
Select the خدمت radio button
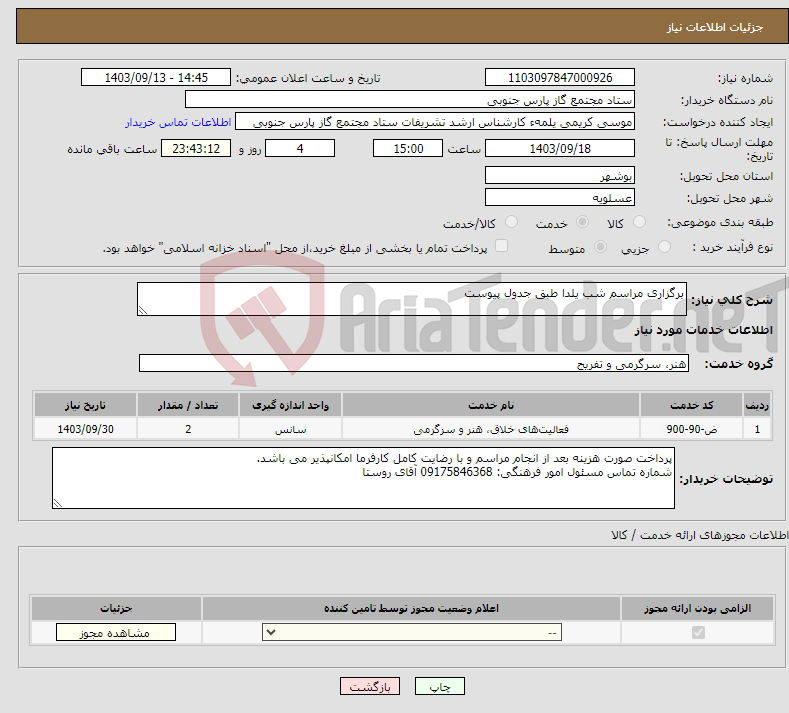point(582,221)
